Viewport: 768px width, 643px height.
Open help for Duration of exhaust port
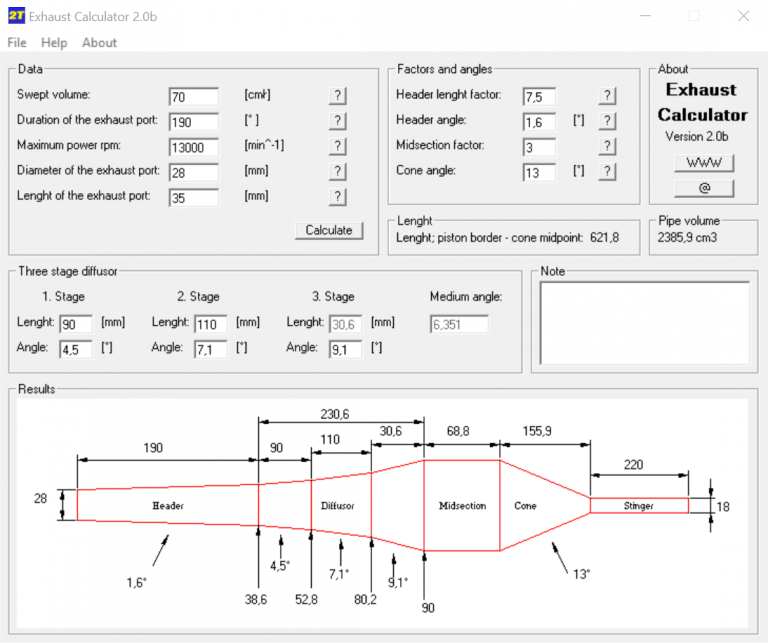pos(338,121)
